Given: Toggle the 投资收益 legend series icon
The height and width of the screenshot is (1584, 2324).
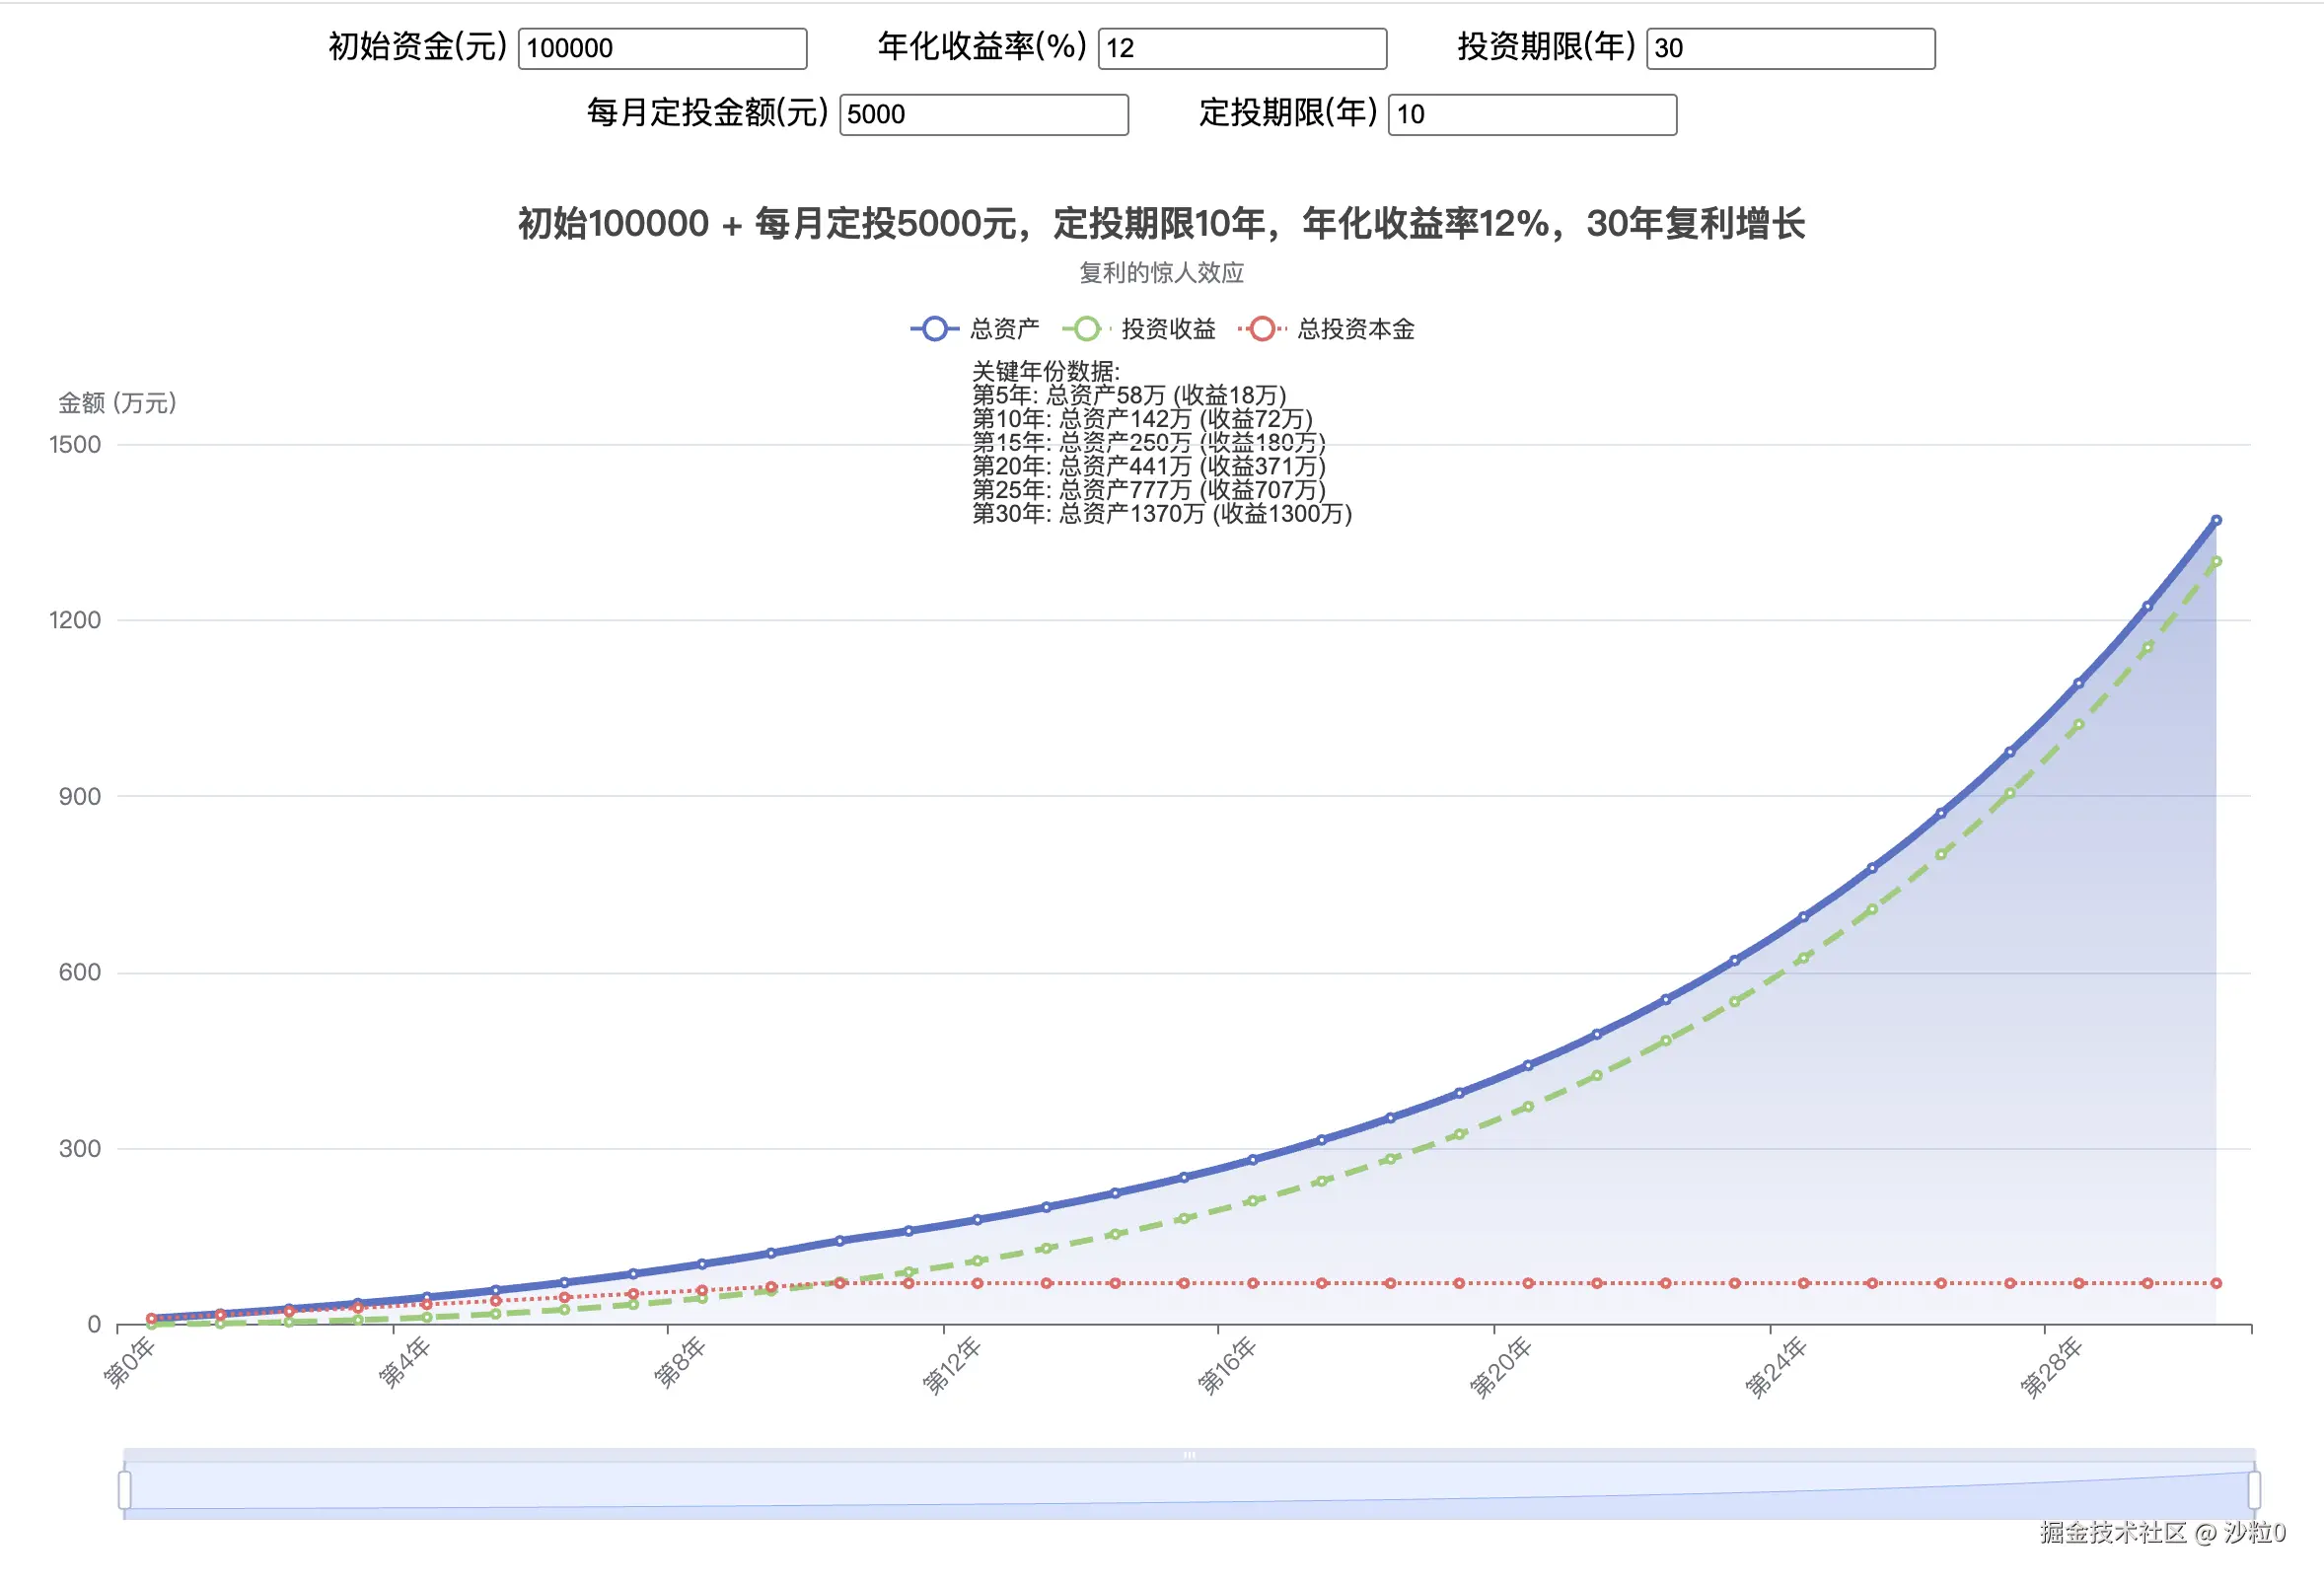Looking at the screenshot, I should [1086, 329].
